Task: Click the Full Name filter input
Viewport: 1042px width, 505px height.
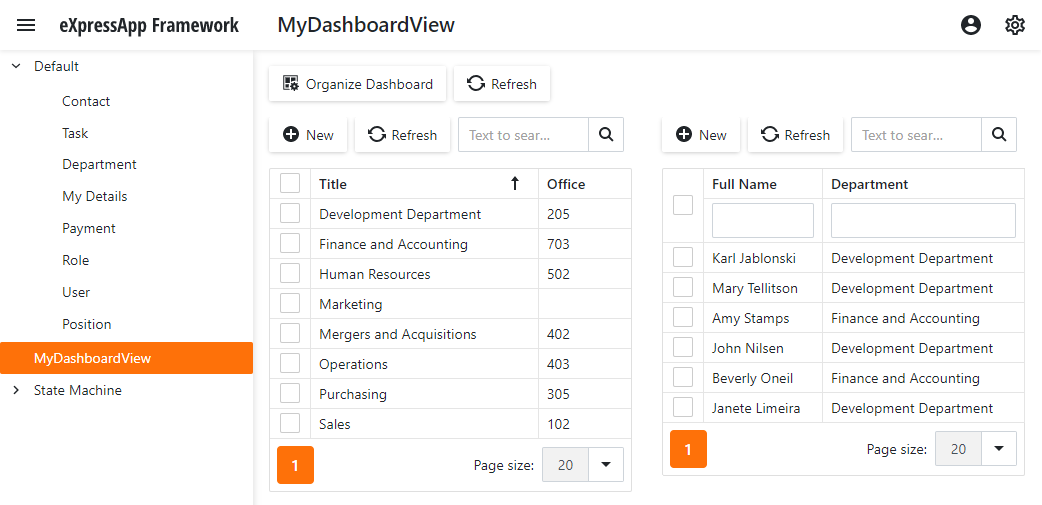Action: tap(763, 221)
